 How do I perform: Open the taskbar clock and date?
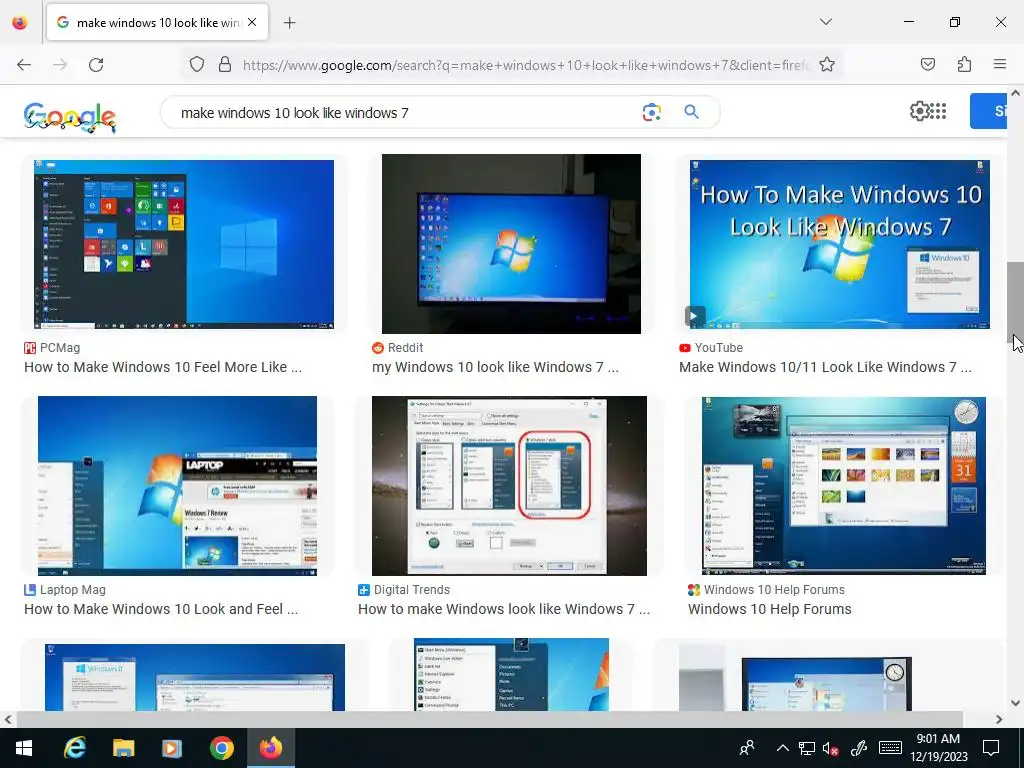tap(938, 748)
